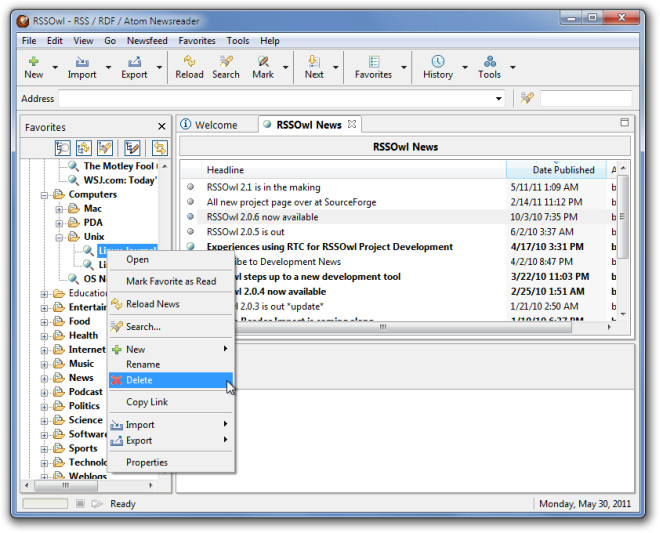Open the Address bar dropdown
This screenshot has width=660, height=533.
coord(498,99)
